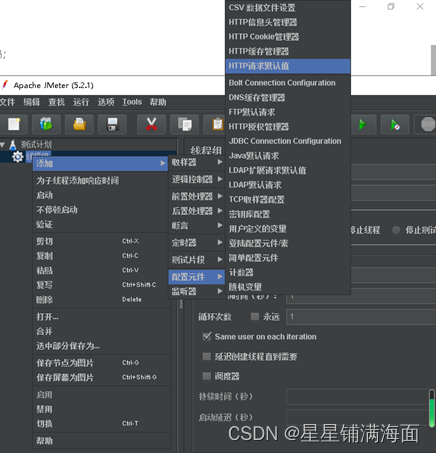This screenshot has height=453, width=436.
Task: Click 删除 in context menu
Action: pos(101,300)
